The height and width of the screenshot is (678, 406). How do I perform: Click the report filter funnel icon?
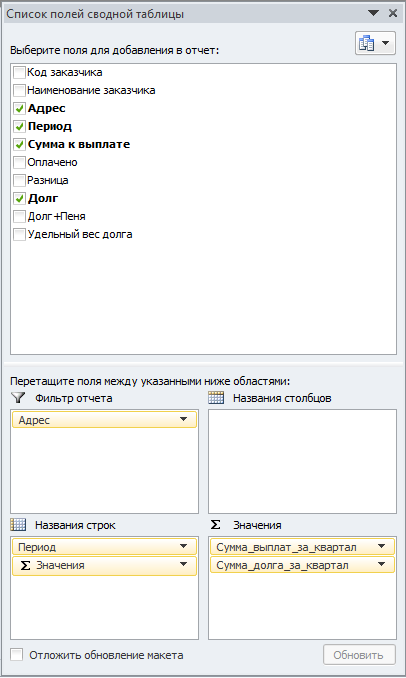point(19,397)
